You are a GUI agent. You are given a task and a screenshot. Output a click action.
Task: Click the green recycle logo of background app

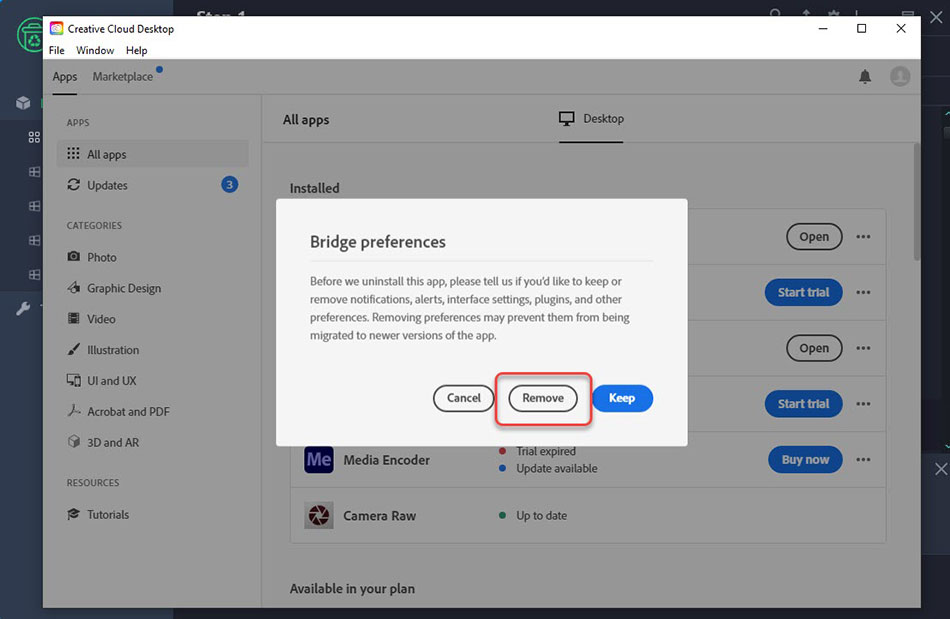(x=31, y=35)
